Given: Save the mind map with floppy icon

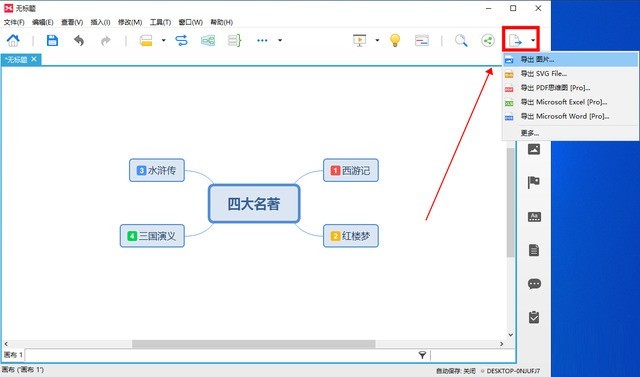Looking at the screenshot, I should [52, 40].
